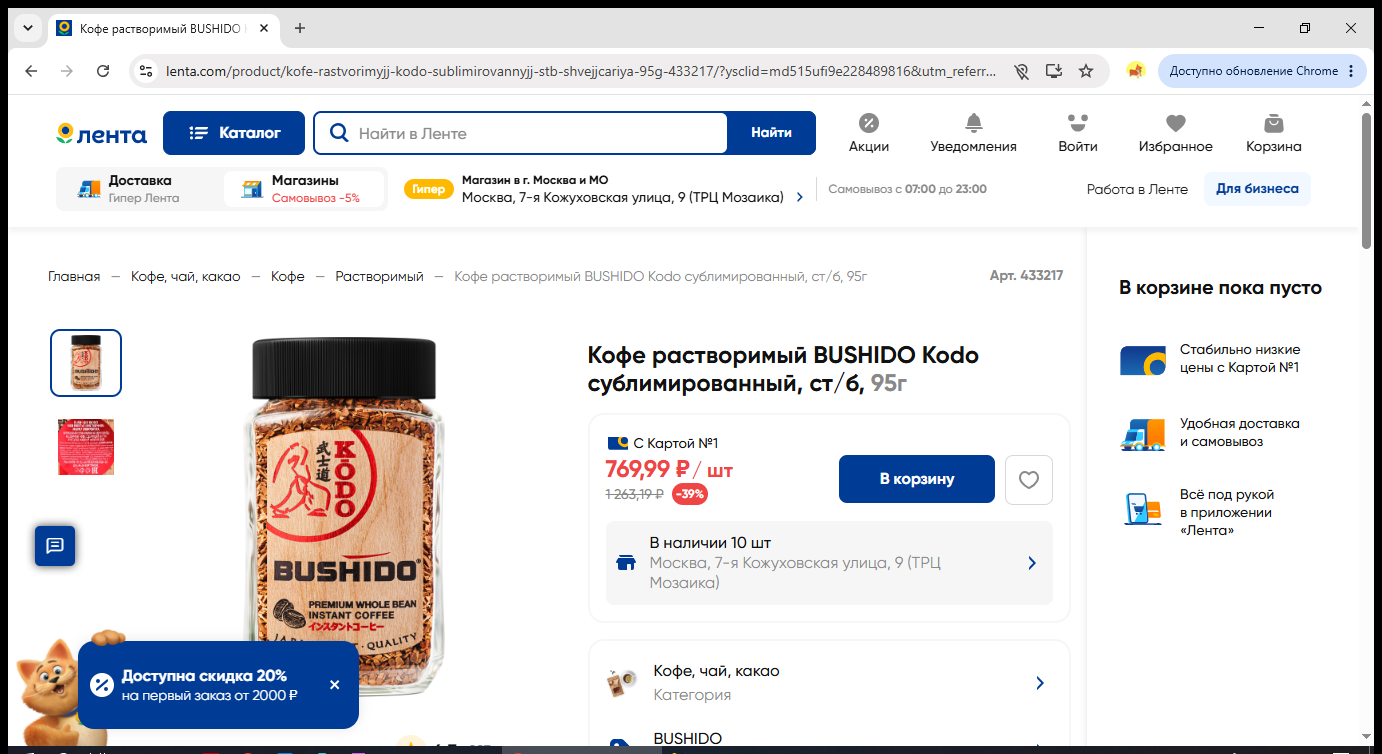The width and height of the screenshot is (1382, 754).
Task: Go to Кофе, чай, какао breadcrumb
Action: [186, 276]
